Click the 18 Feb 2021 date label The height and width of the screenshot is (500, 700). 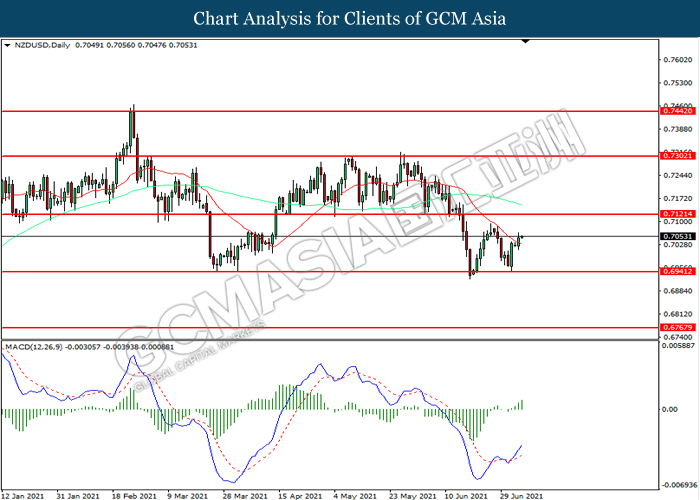[134, 496]
